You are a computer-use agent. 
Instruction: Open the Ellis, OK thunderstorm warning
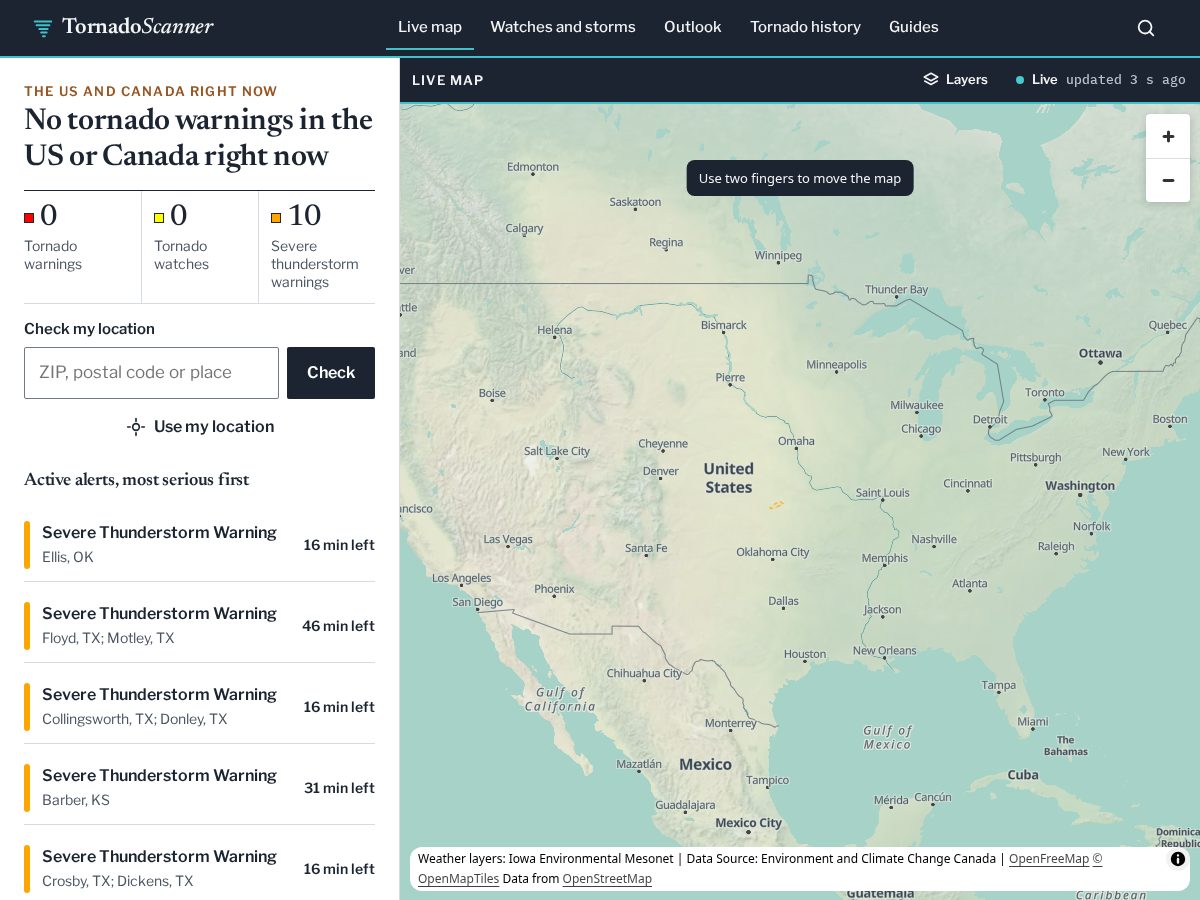(199, 544)
